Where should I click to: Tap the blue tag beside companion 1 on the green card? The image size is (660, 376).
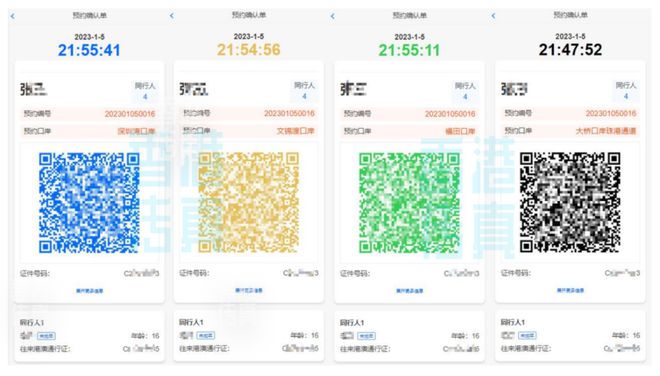coord(366,336)
